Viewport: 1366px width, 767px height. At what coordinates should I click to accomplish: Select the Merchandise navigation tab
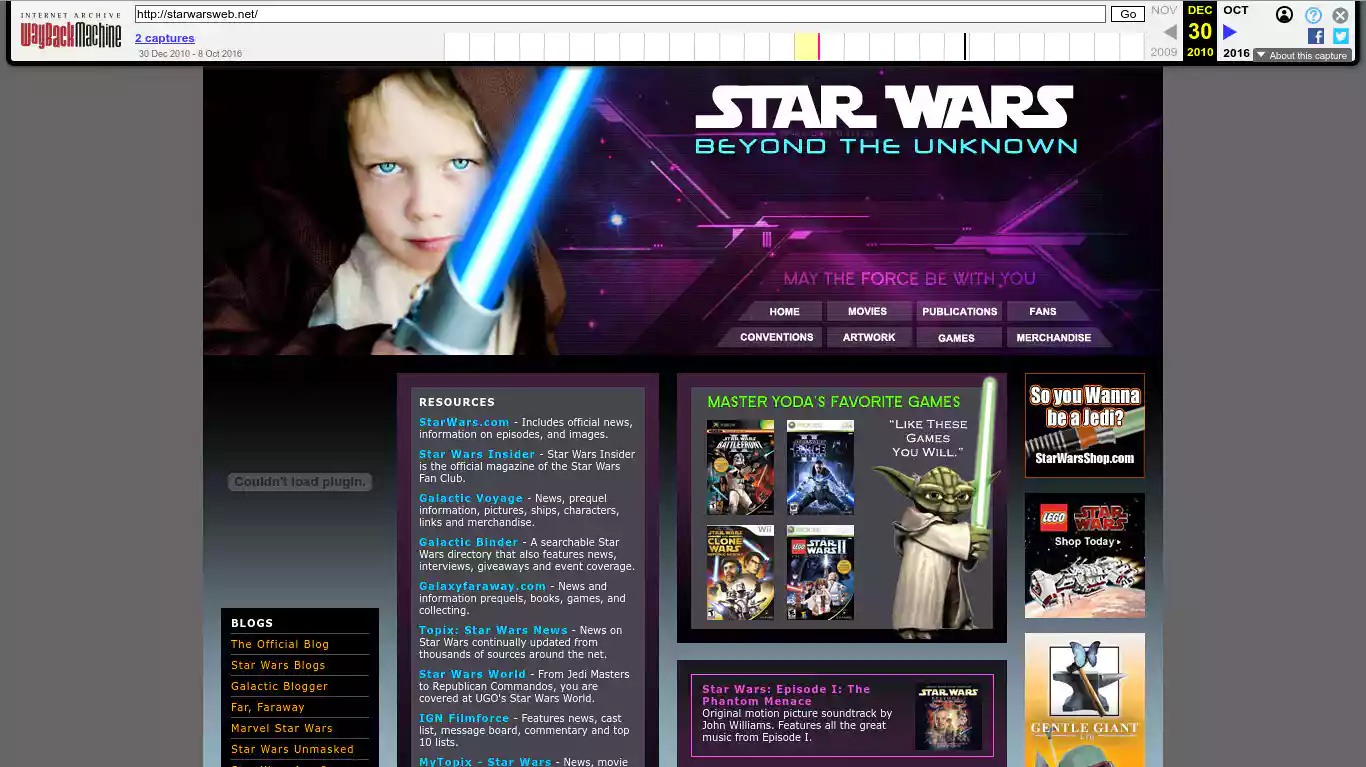tap(1053, 337)
